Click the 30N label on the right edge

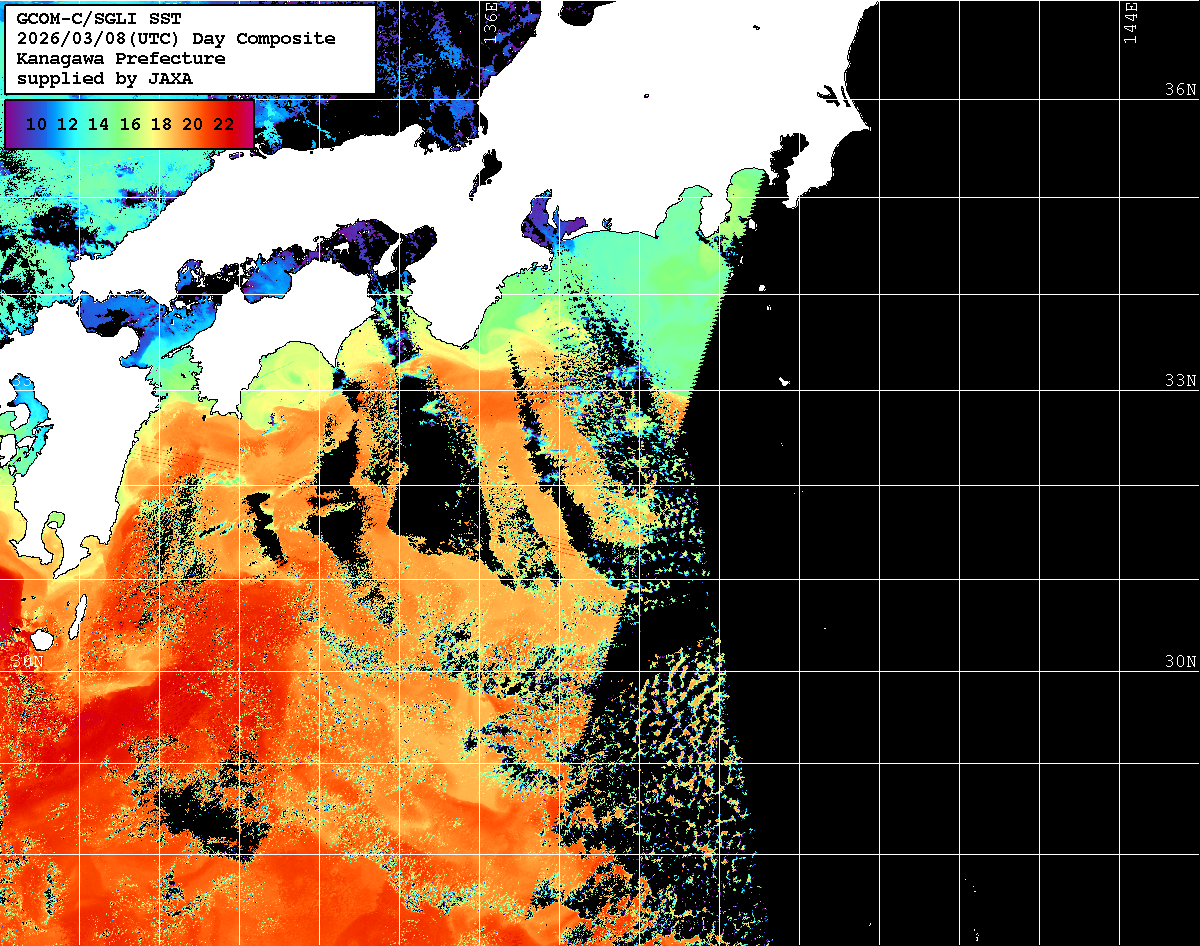coord(1180,662)
